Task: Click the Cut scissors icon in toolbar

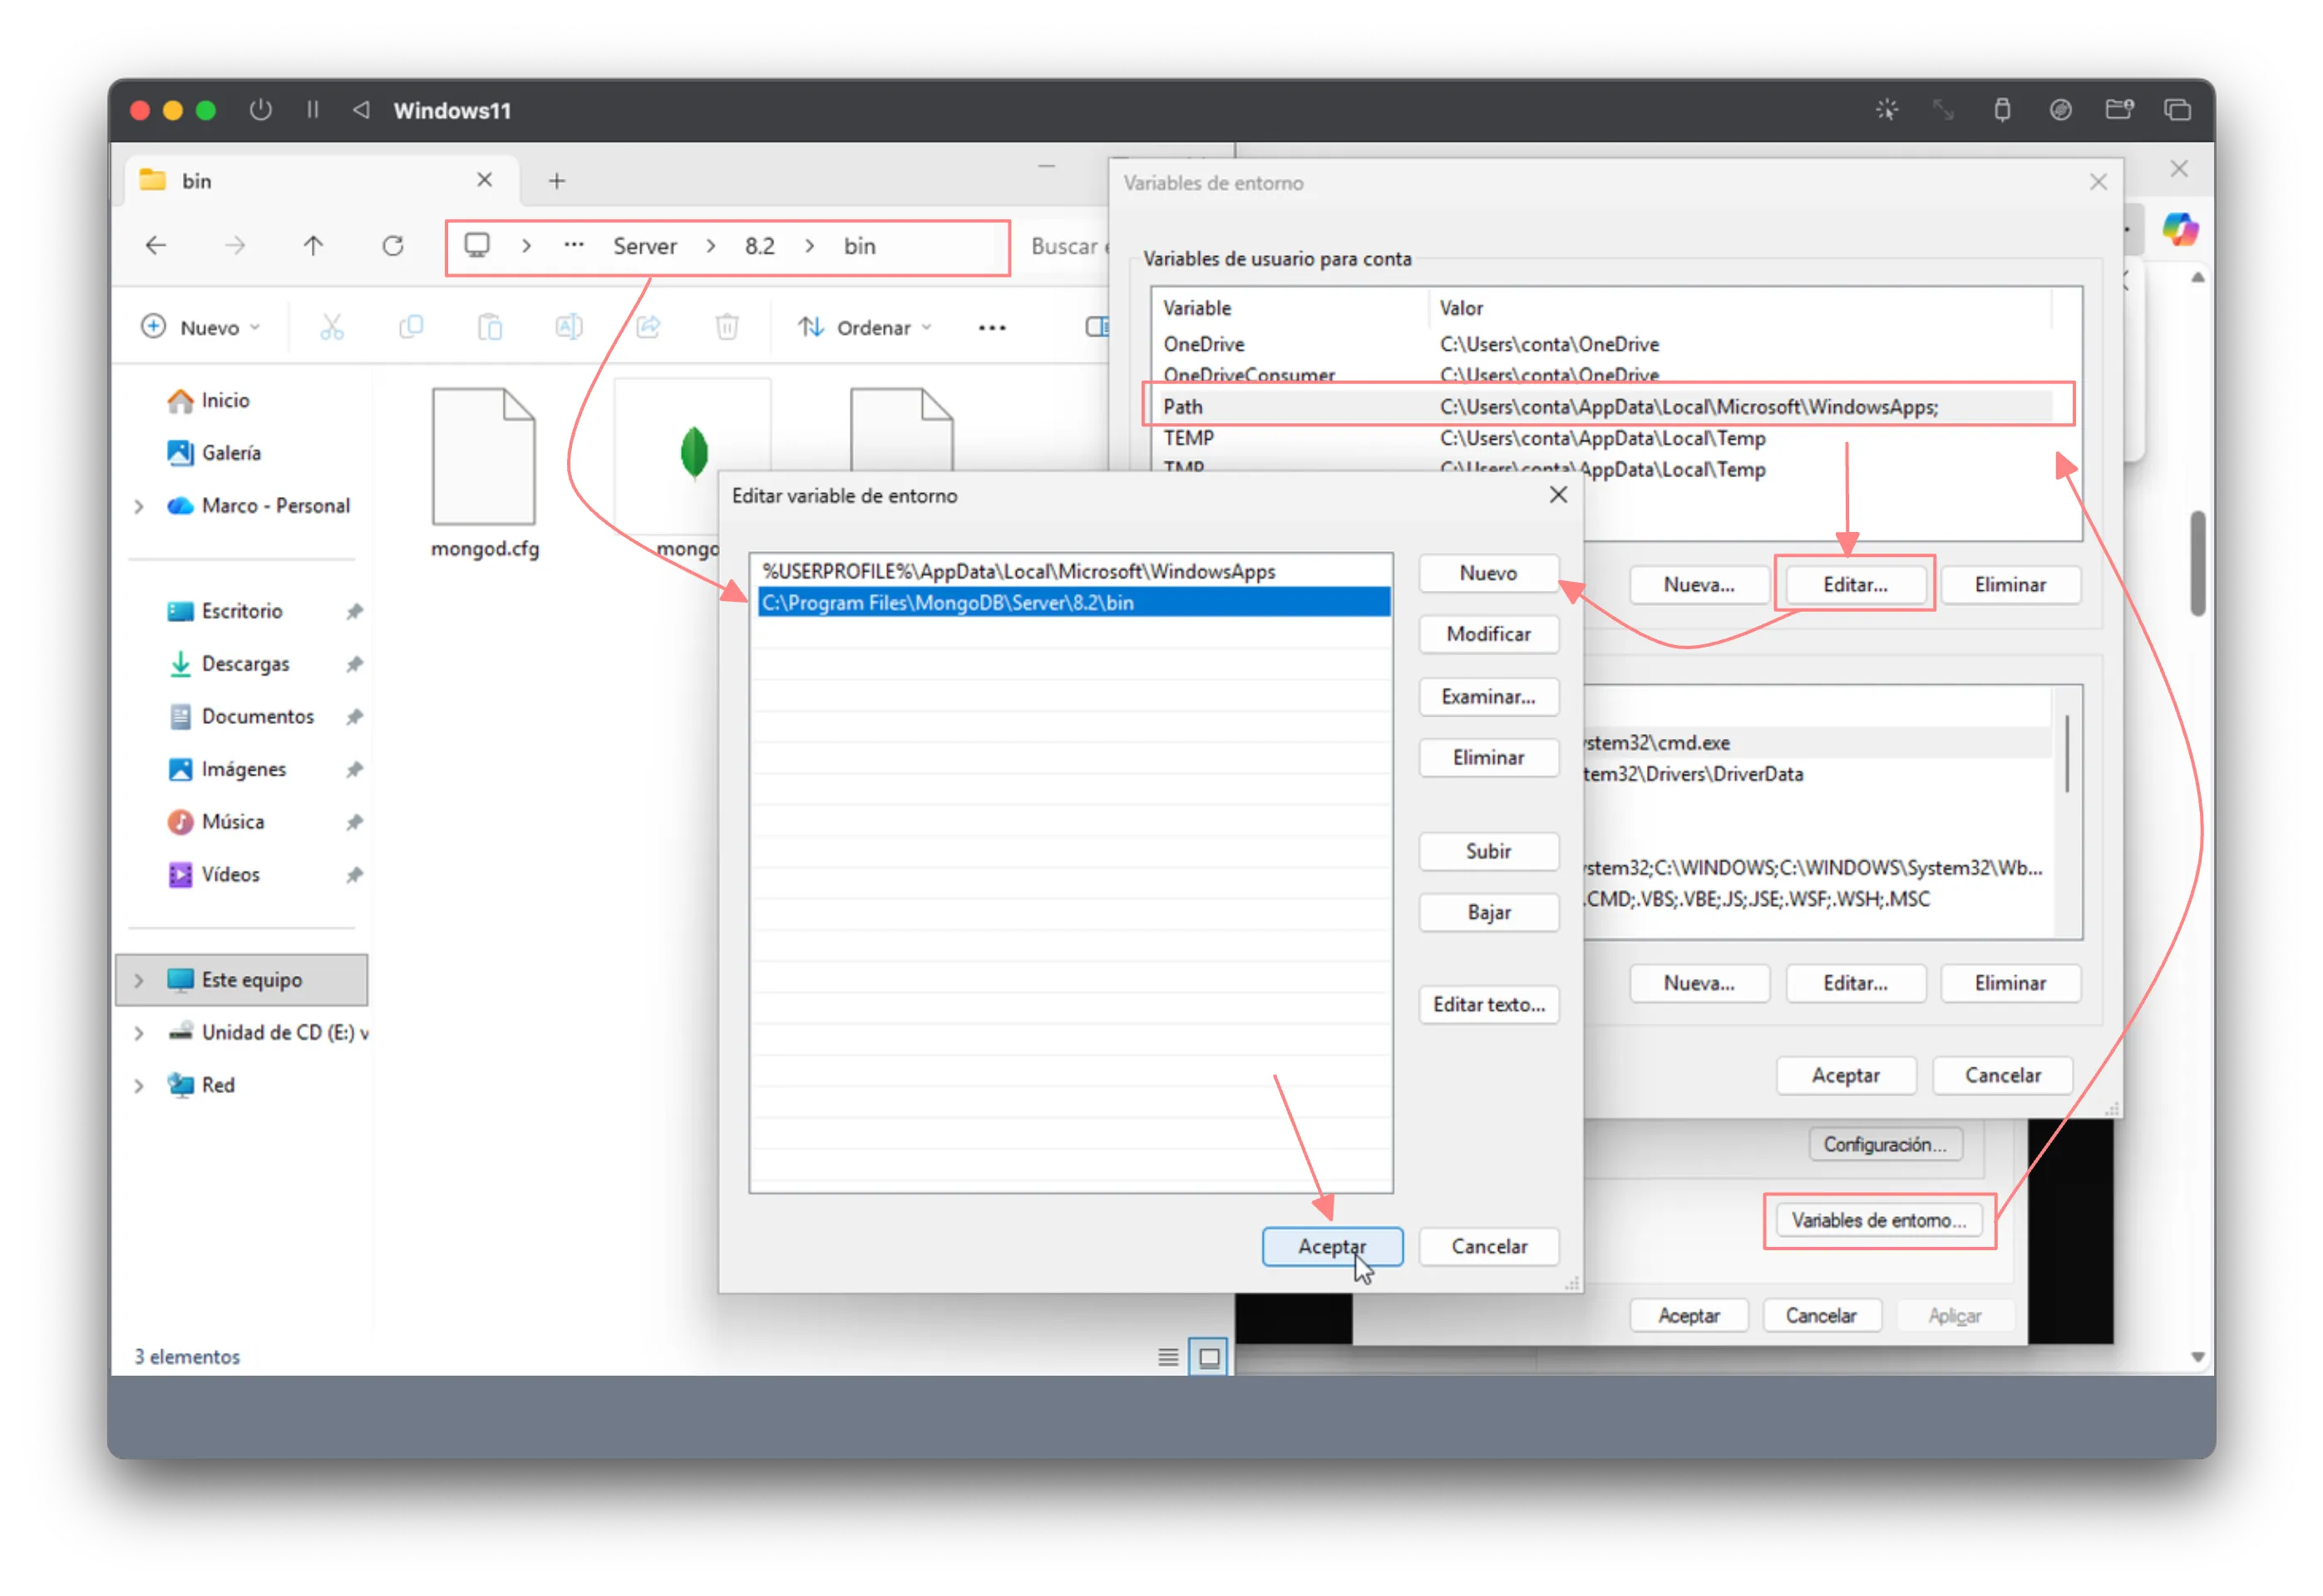Action: [332, 327]
